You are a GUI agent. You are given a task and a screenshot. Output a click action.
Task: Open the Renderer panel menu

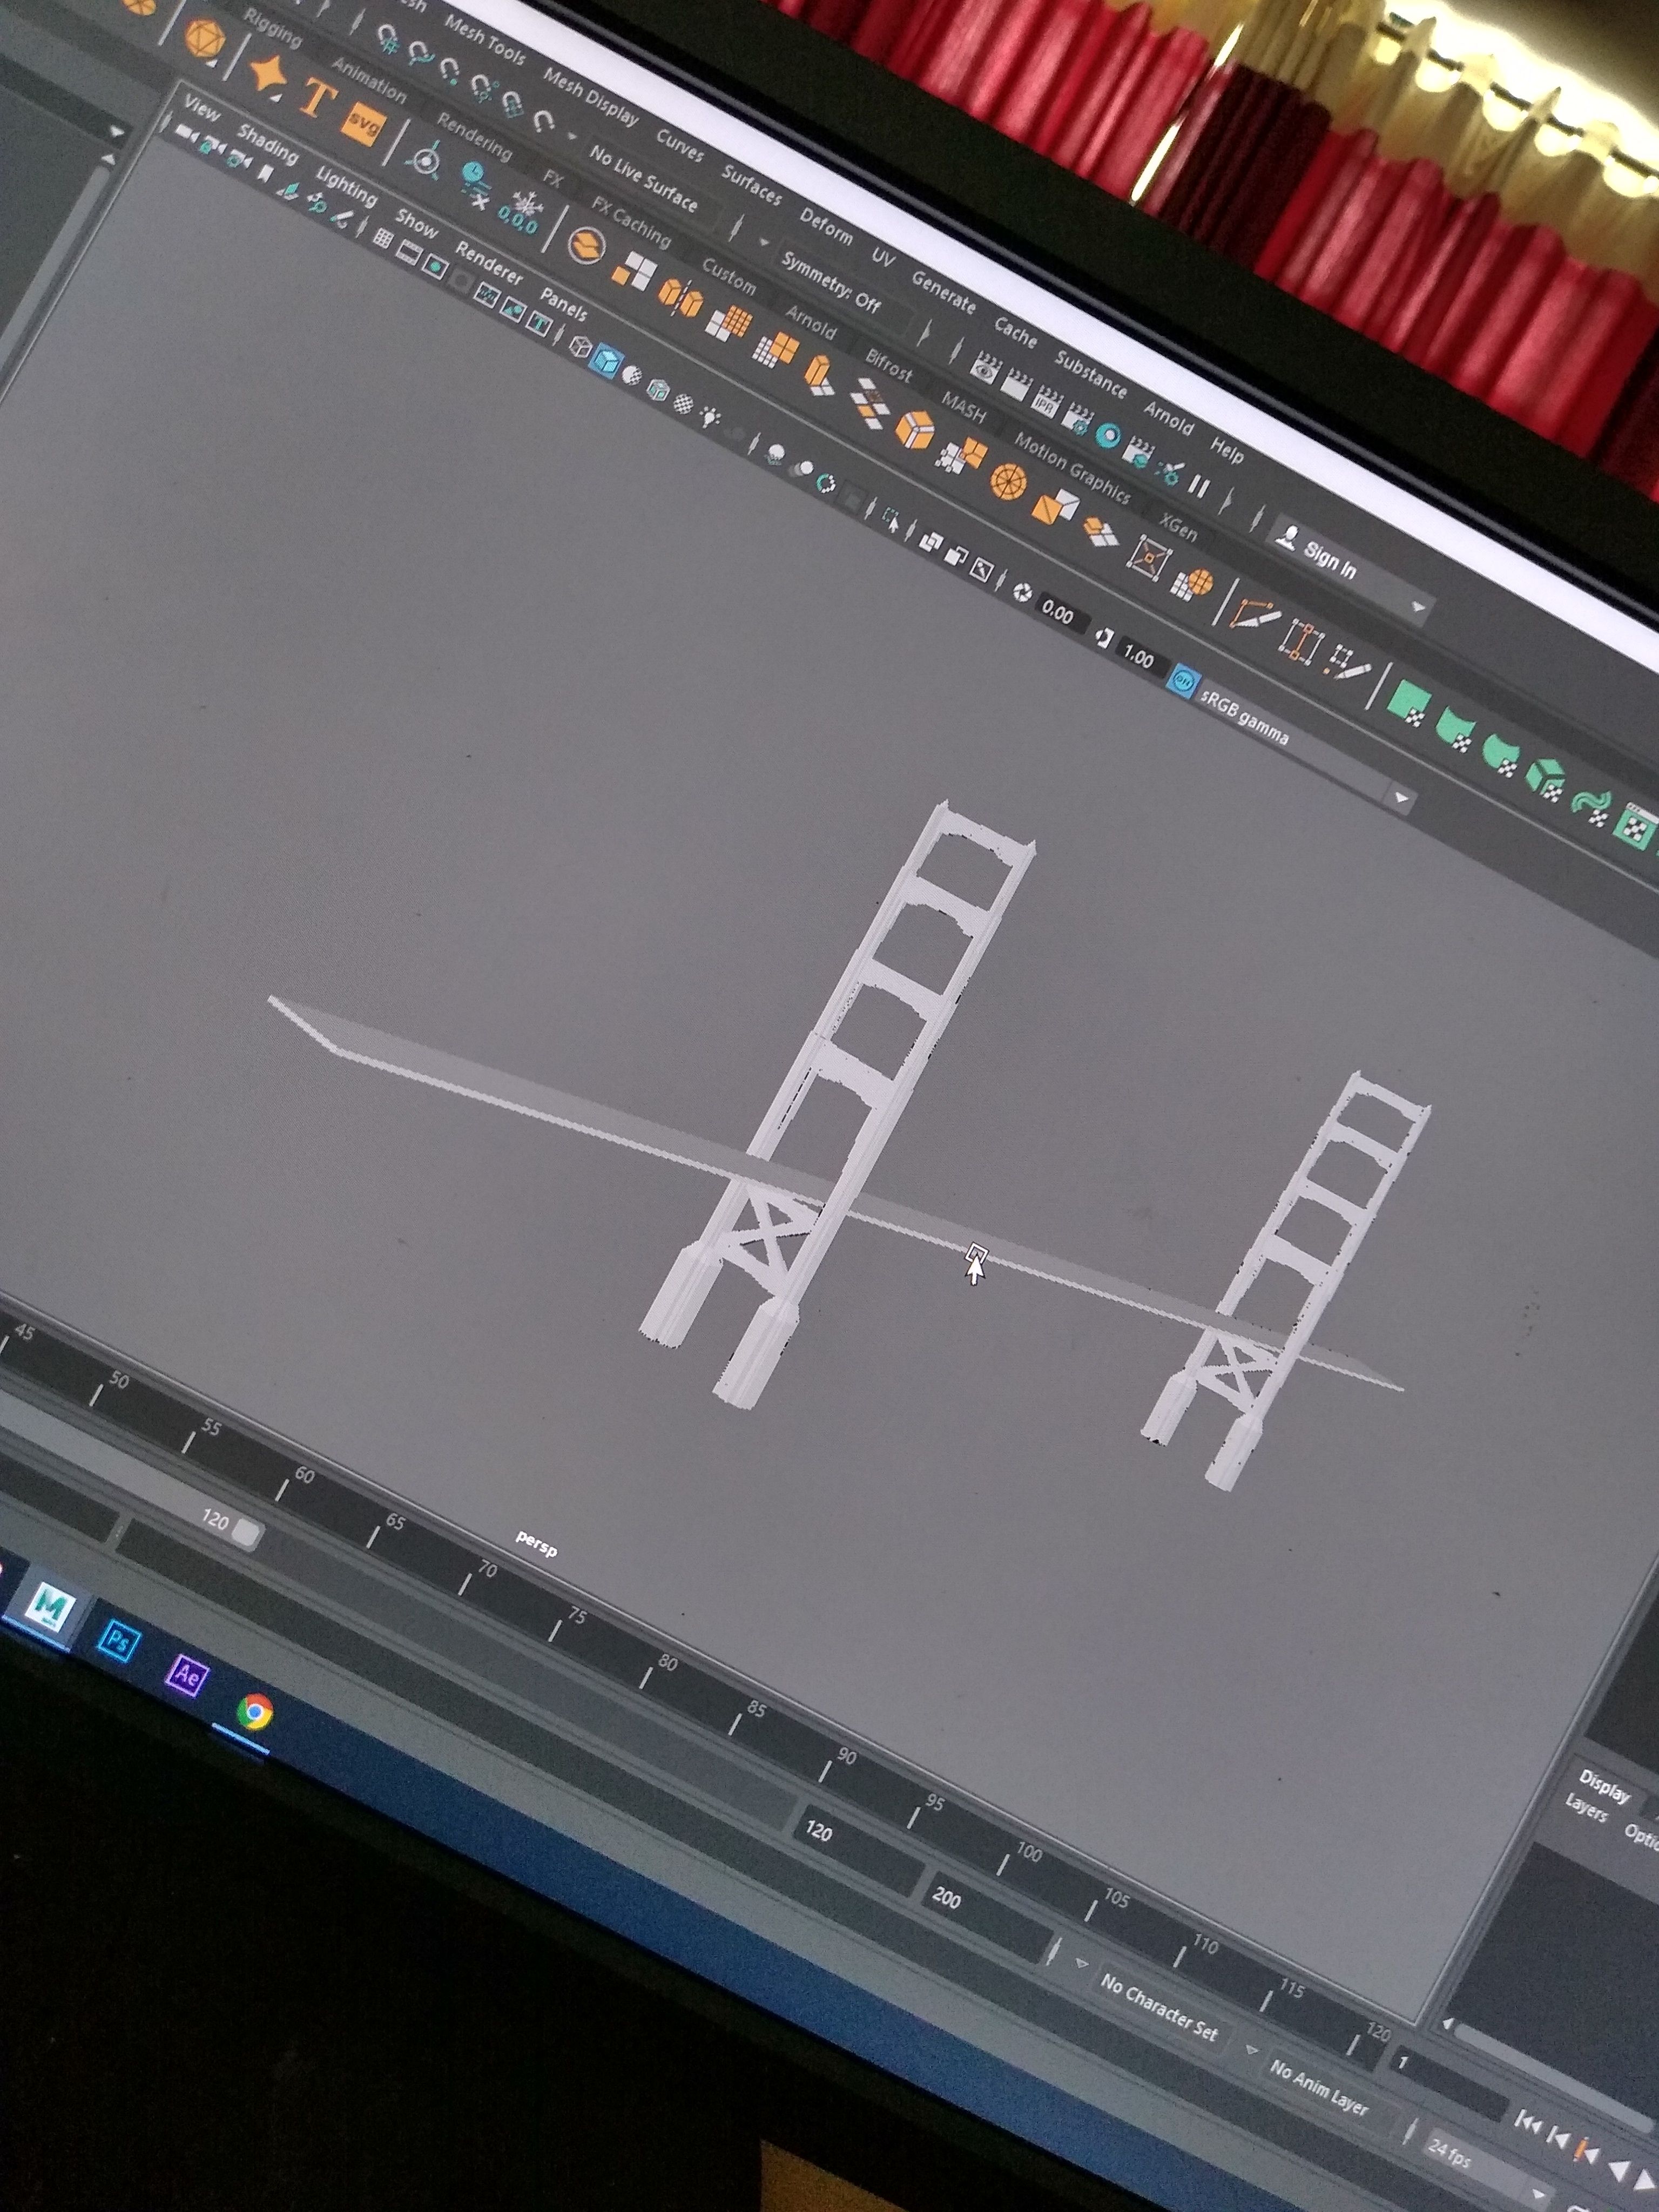[489, 262]
